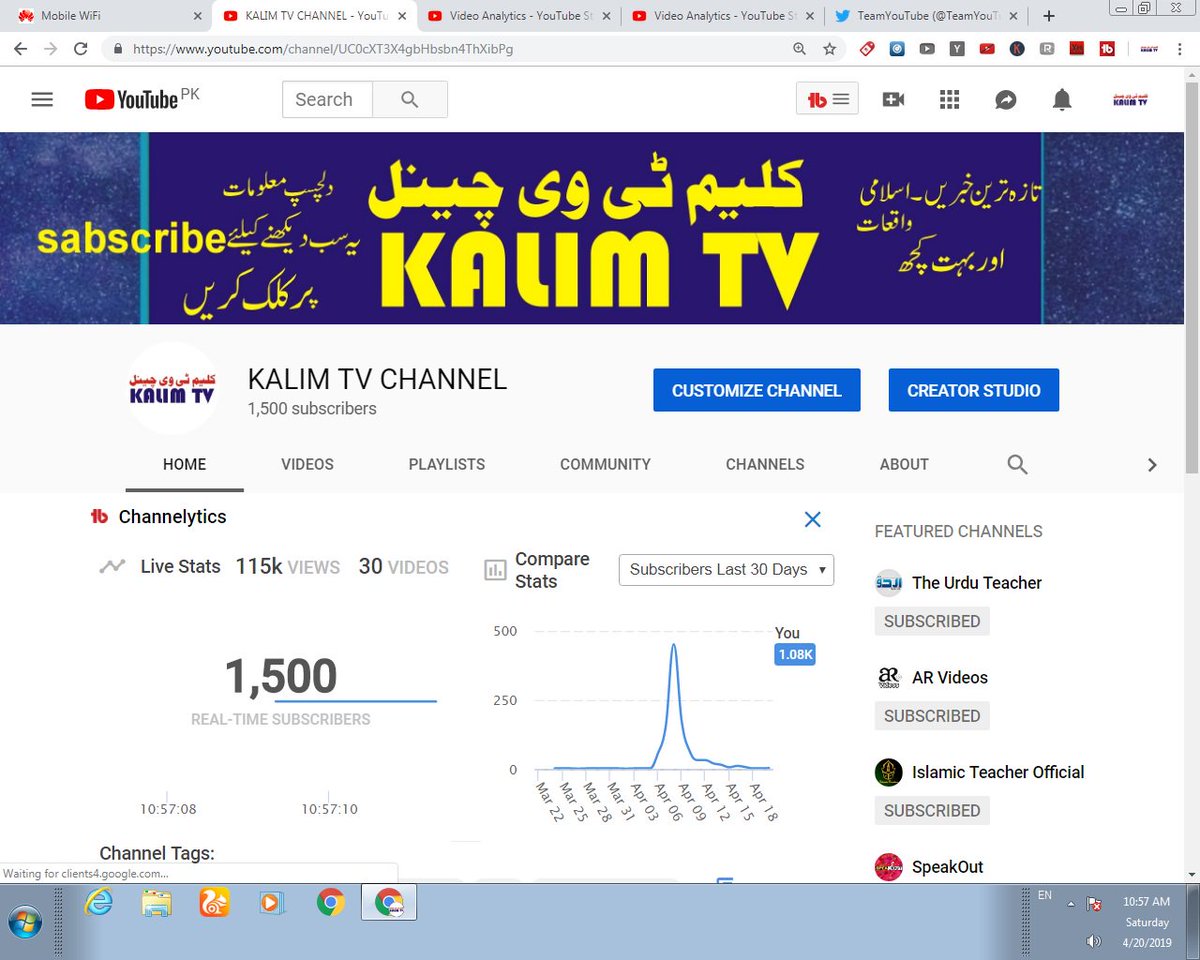Click the search magnifier button
Image resolution: width=1200 pixels, height=960 pixels.
[409, 100]
